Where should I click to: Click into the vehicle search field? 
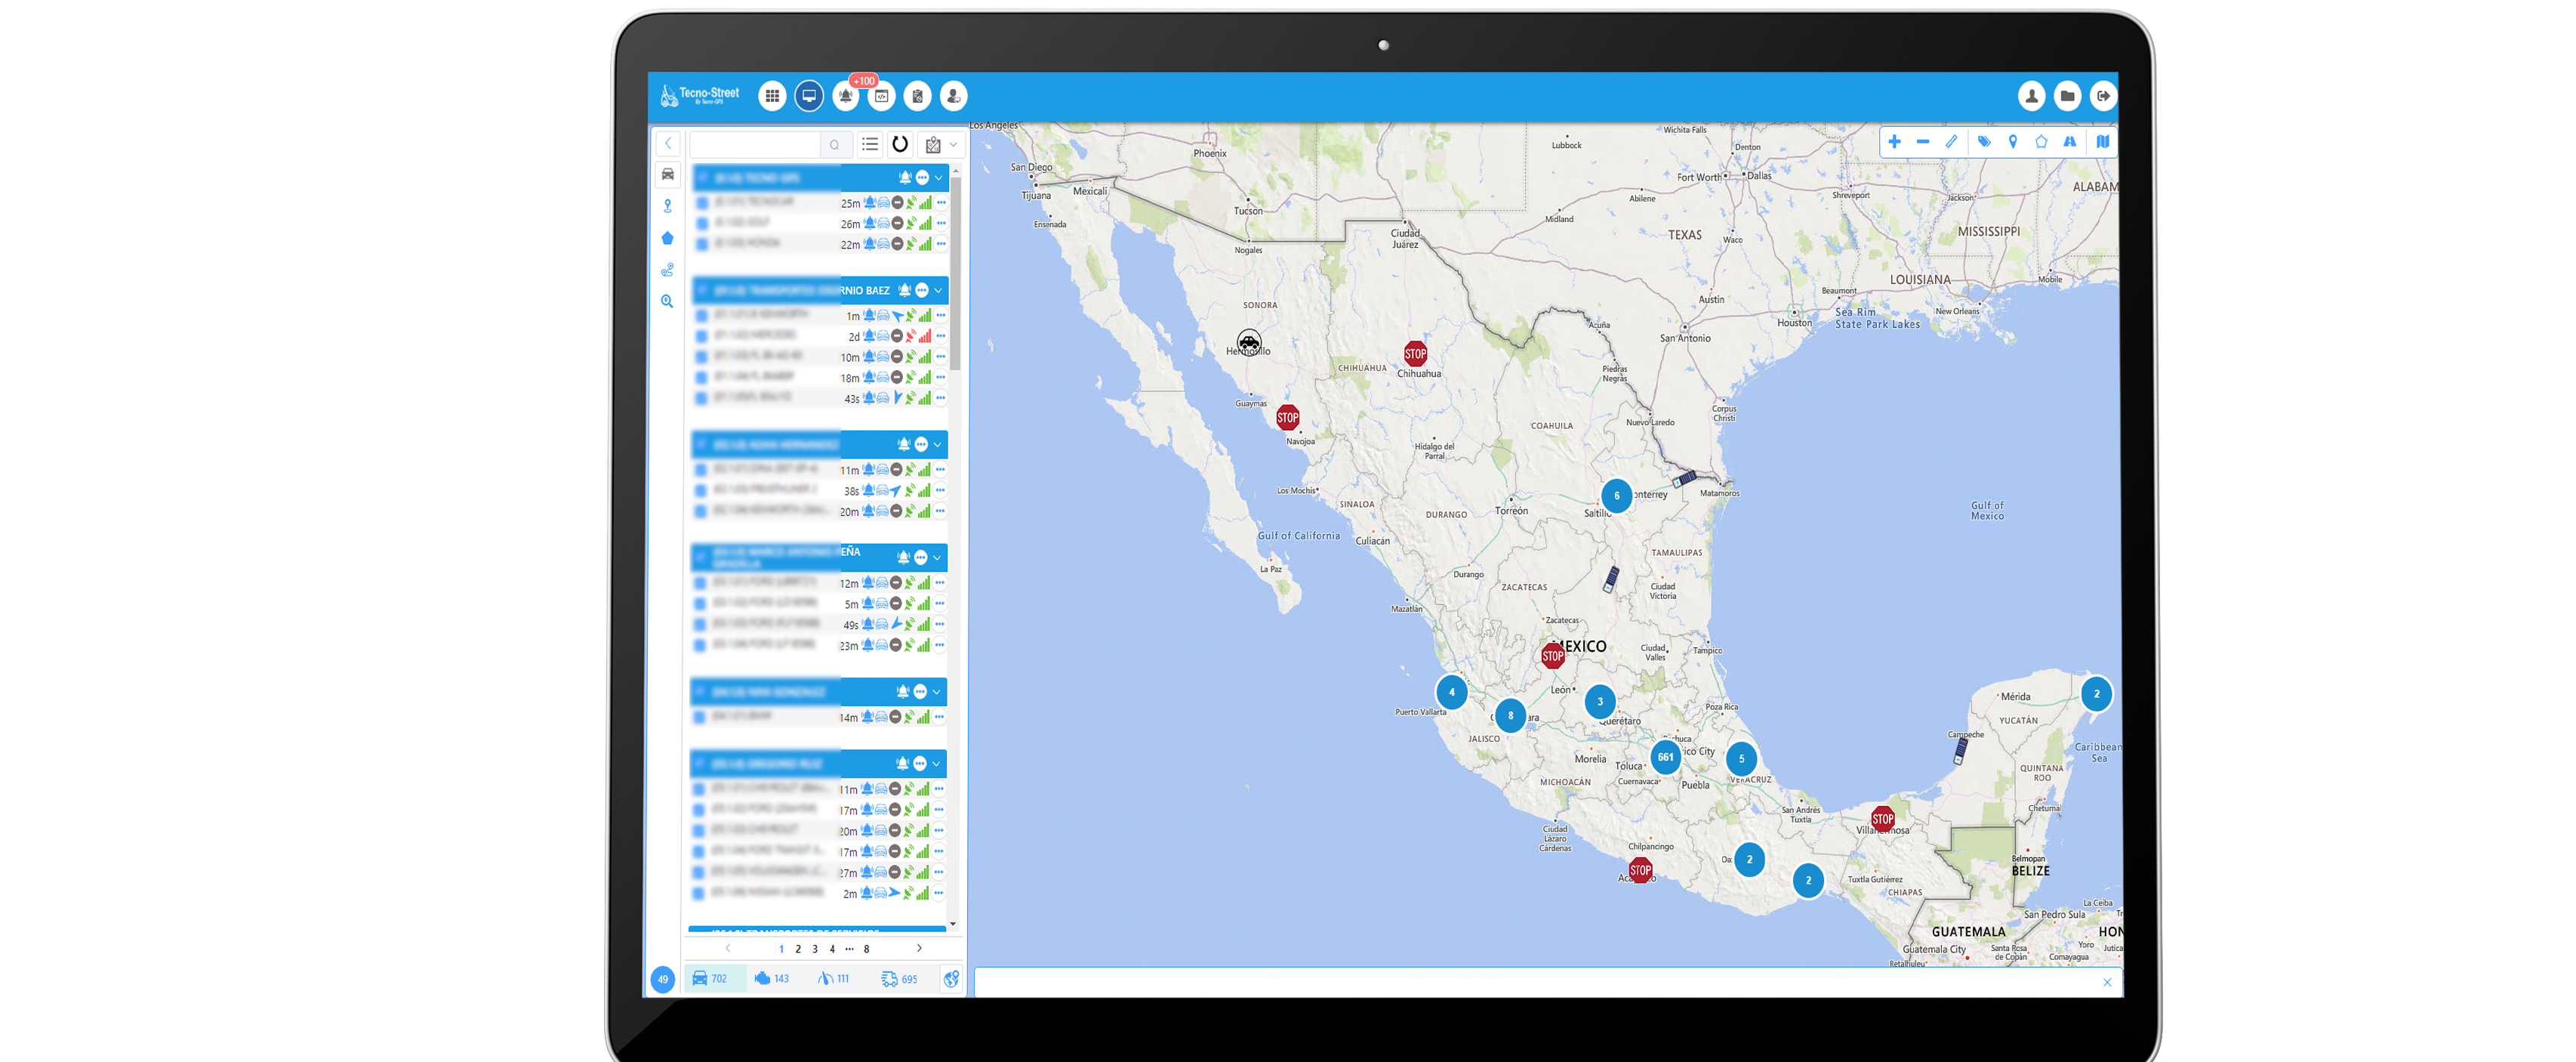[755, 144]
